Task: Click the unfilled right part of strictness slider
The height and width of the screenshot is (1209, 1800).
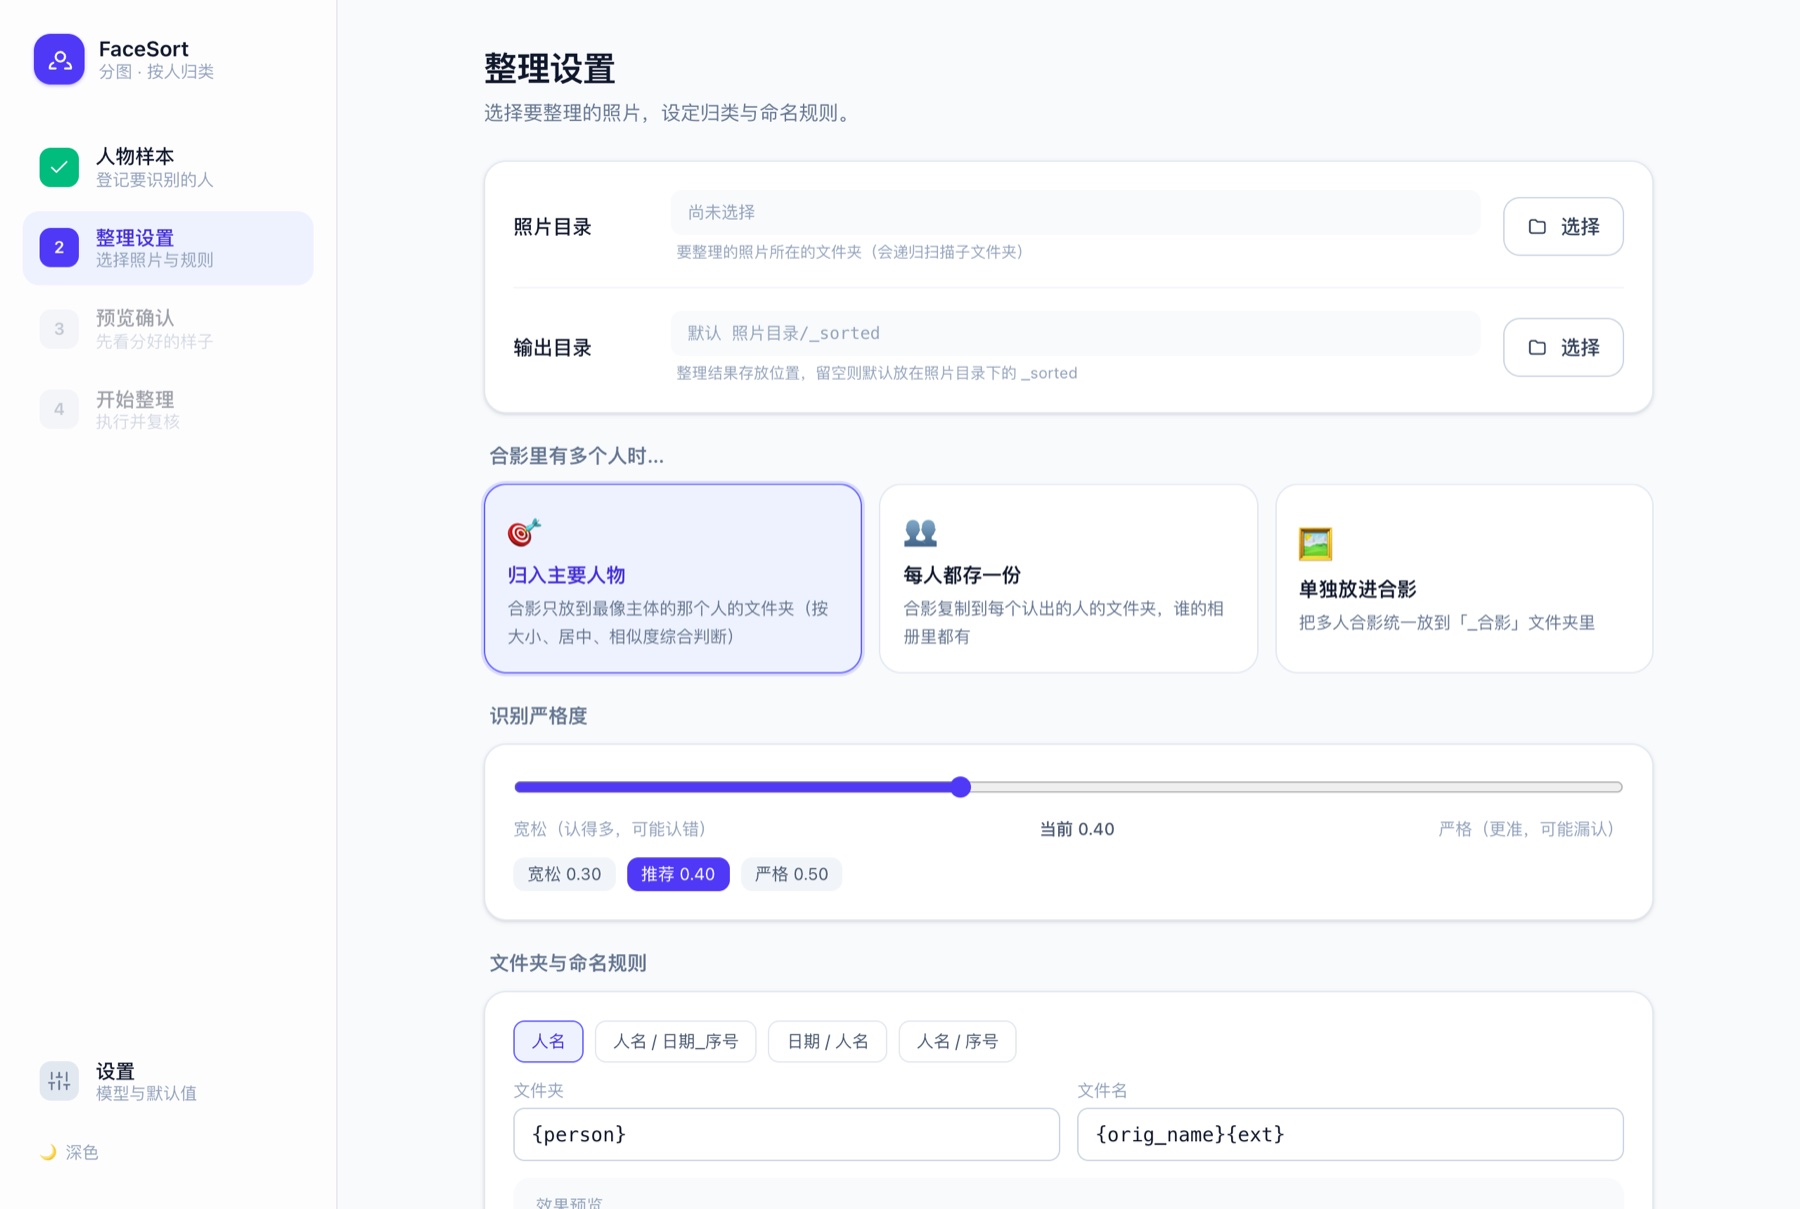Action: tap(1296, 787)
